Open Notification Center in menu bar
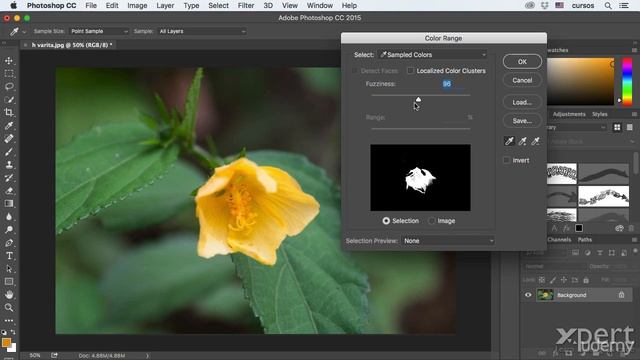 (x=624, y=6)
